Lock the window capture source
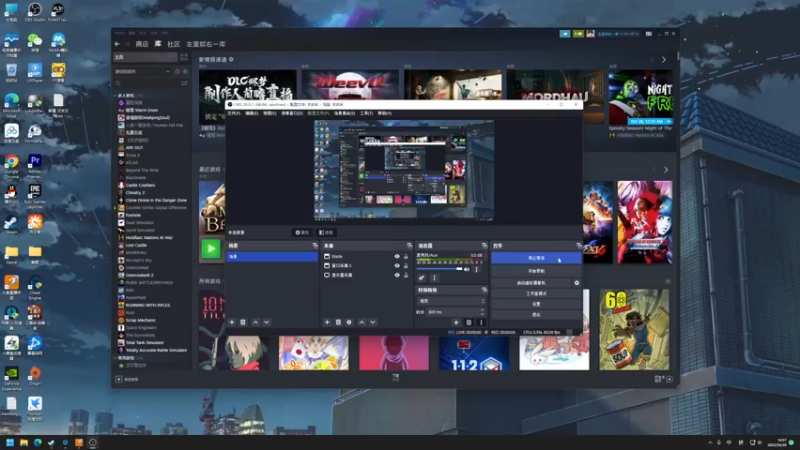 point(406,266)
